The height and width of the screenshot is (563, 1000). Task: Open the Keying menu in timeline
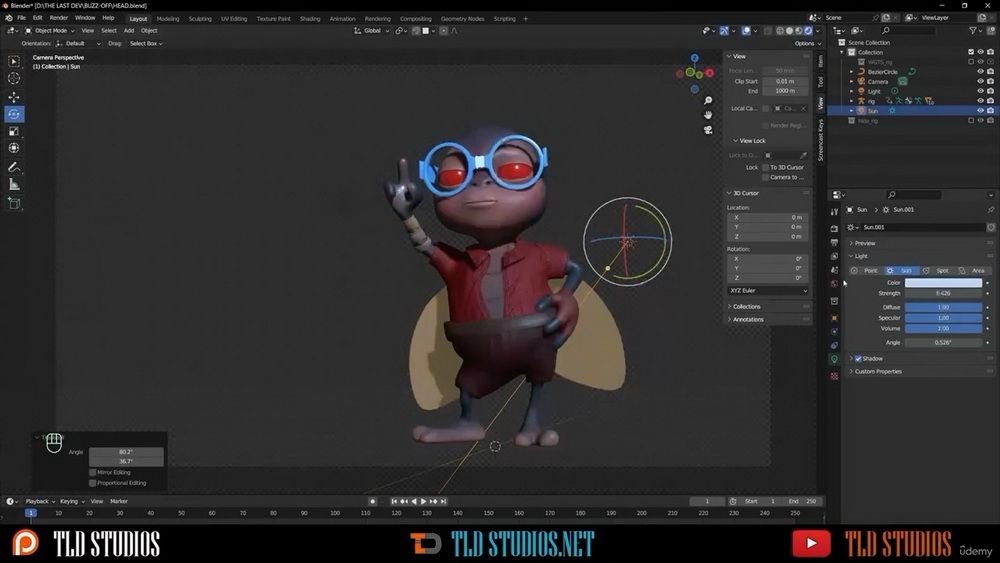click(x=72, y=501)
